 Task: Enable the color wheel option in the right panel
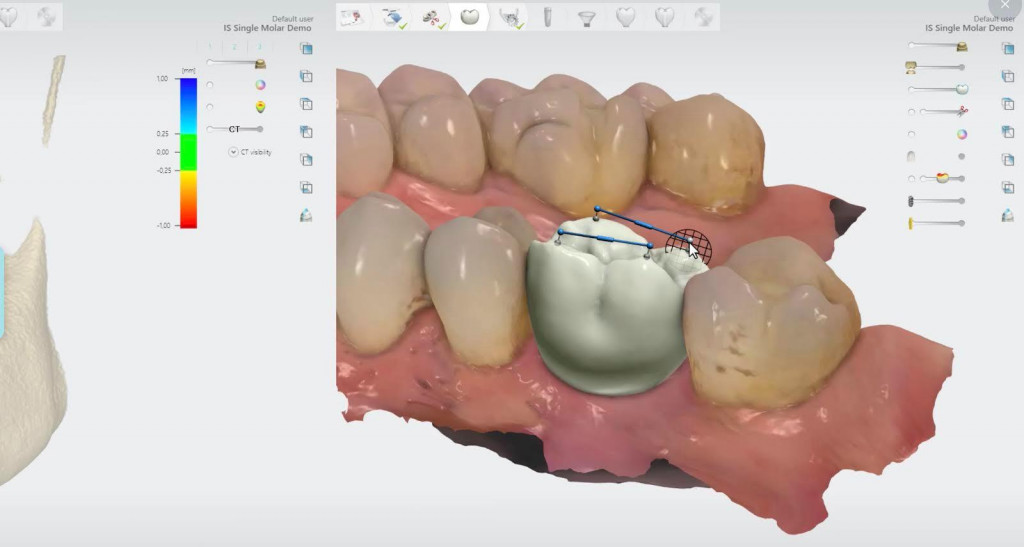point(961,134)
